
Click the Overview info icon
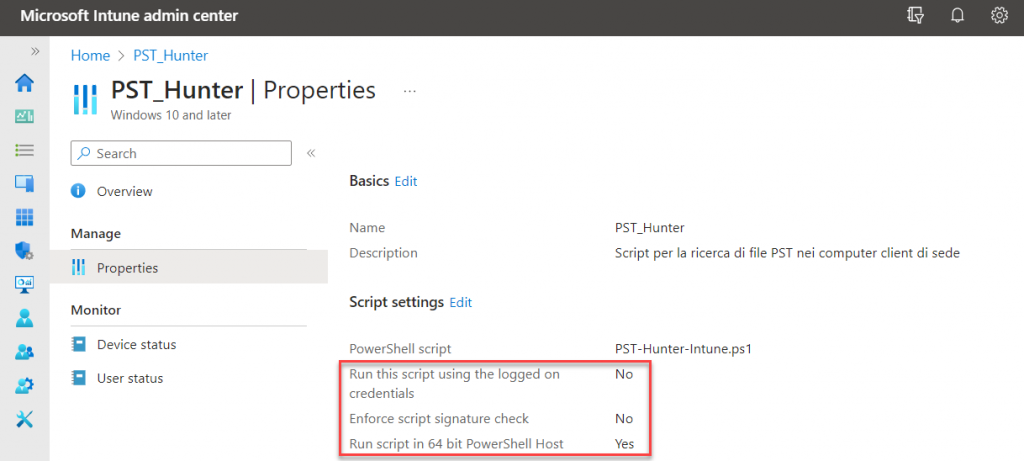78,191
